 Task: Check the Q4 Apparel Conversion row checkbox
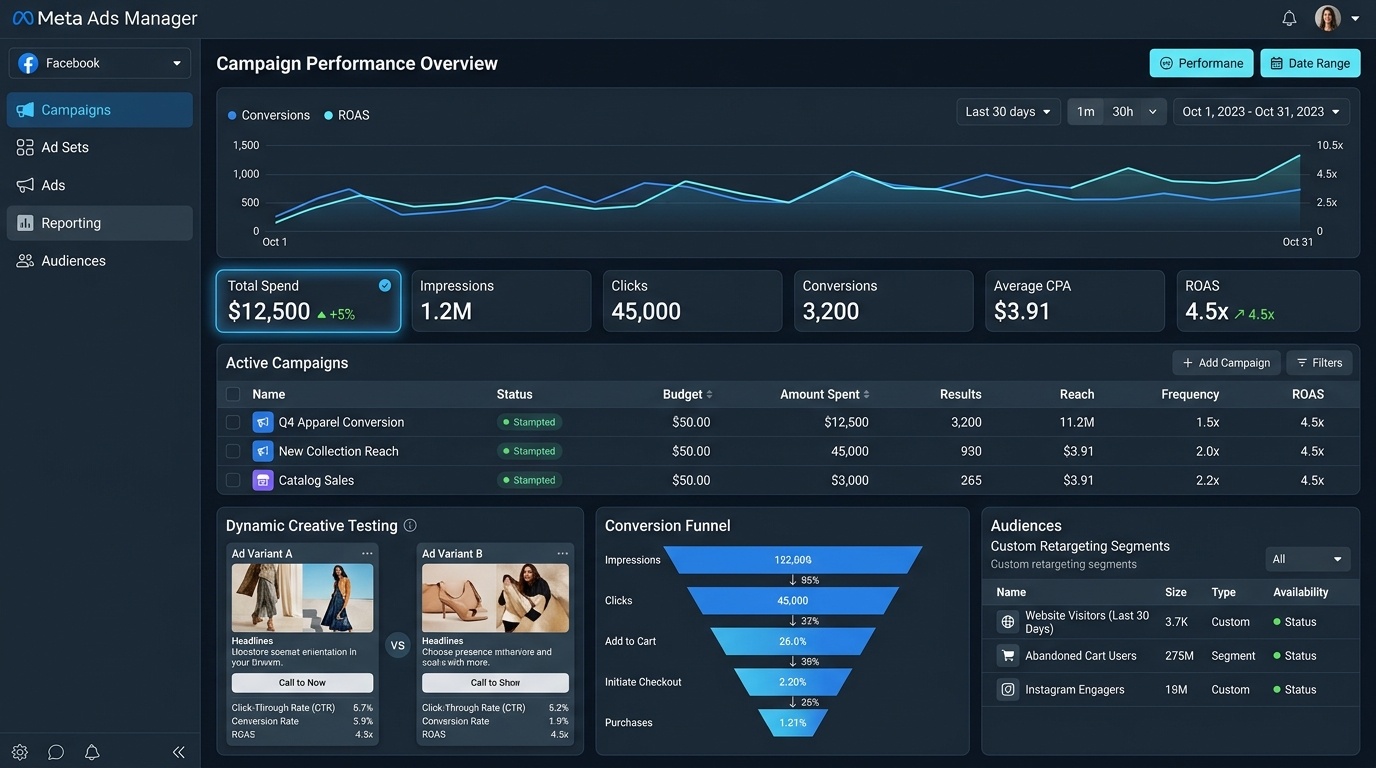233,422
